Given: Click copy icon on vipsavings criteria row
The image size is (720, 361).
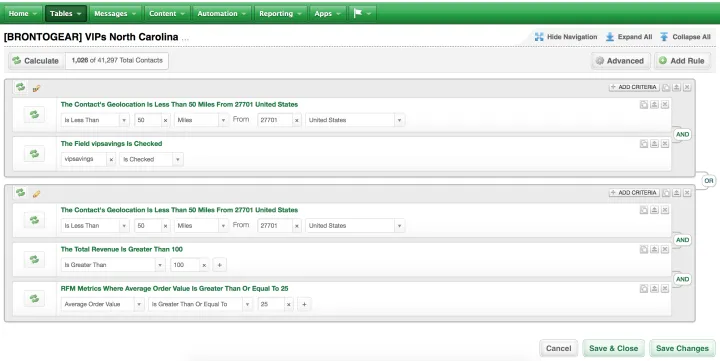Looking at the screenshot, I should tap(644, 144).
